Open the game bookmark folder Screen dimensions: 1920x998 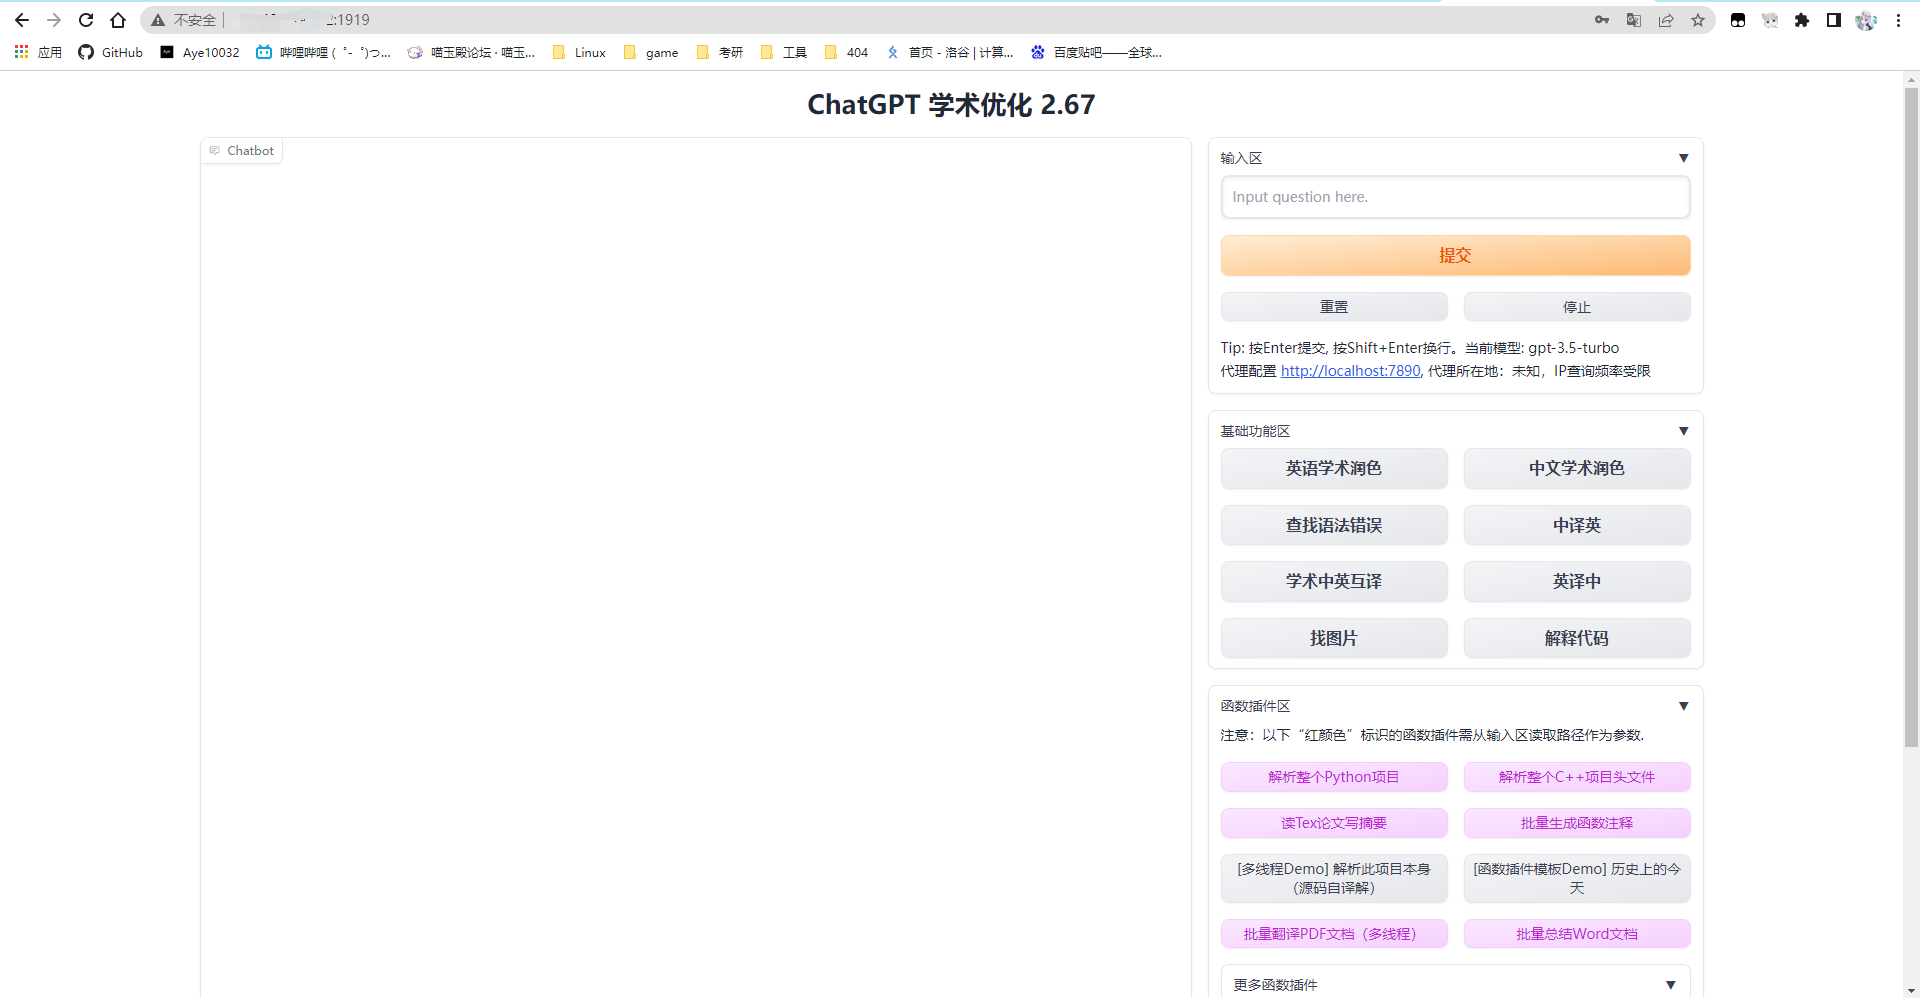click(x=651, y=52)
